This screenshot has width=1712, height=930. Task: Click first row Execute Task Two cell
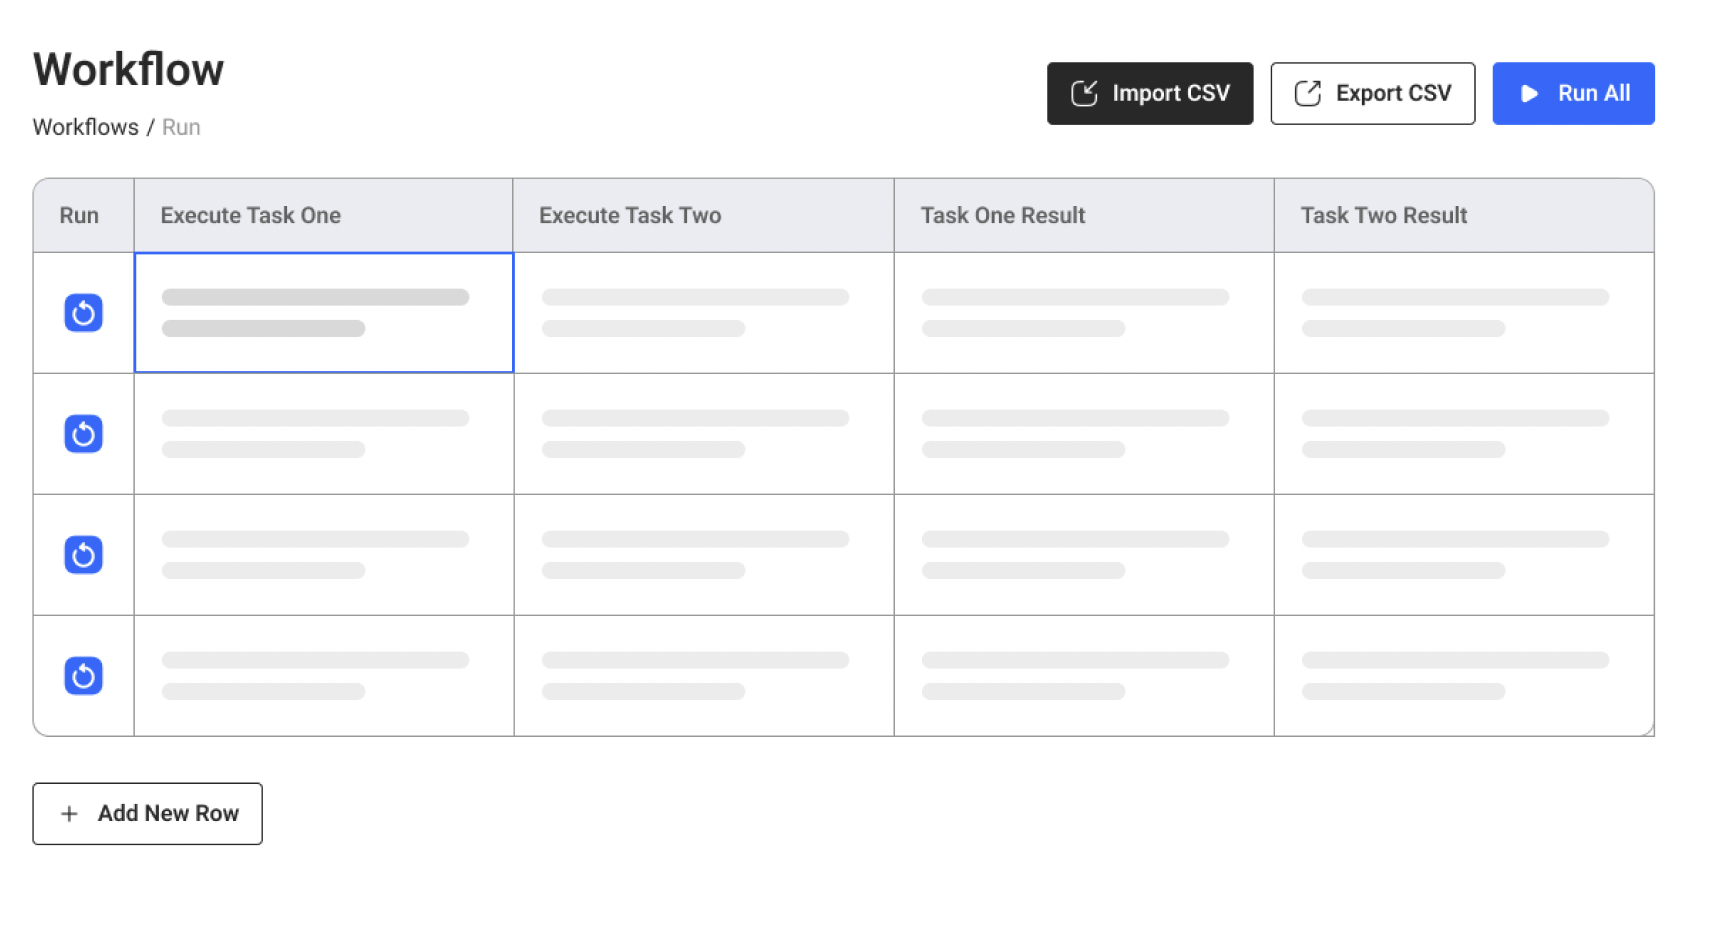tap(703, 313)
